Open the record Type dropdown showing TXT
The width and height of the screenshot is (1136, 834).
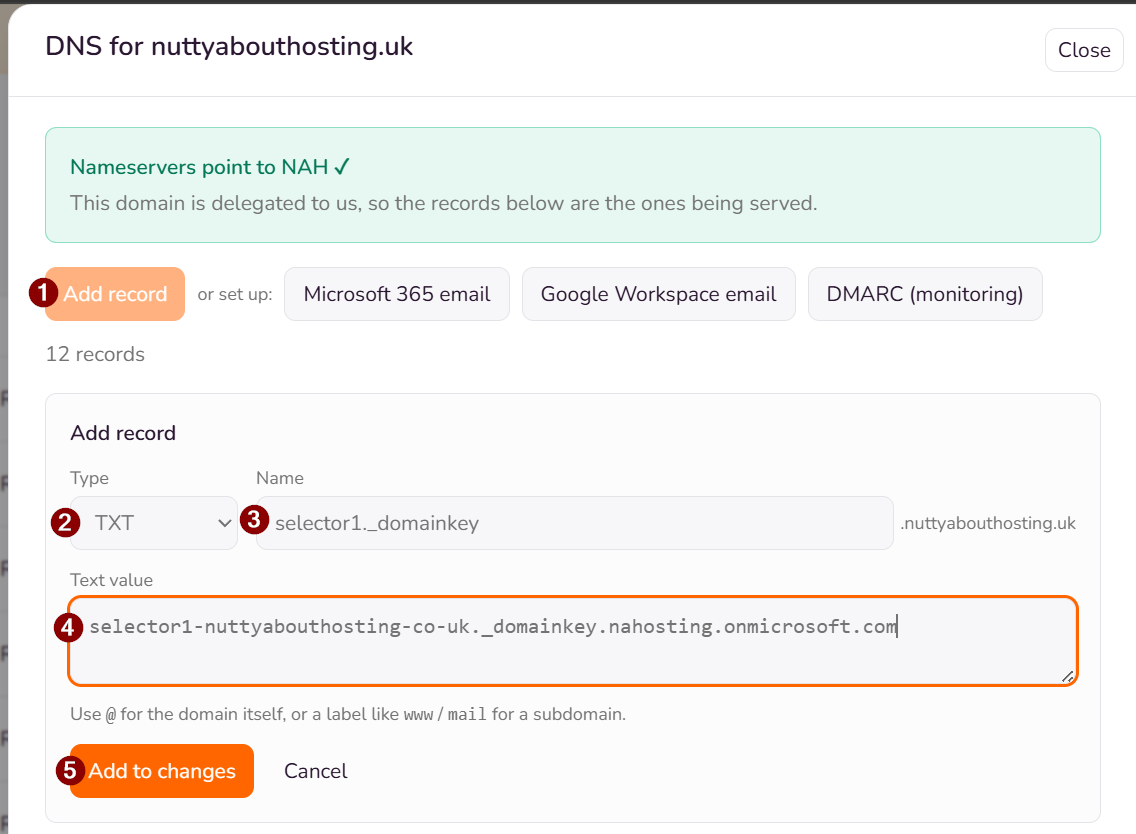coord(154,523)
